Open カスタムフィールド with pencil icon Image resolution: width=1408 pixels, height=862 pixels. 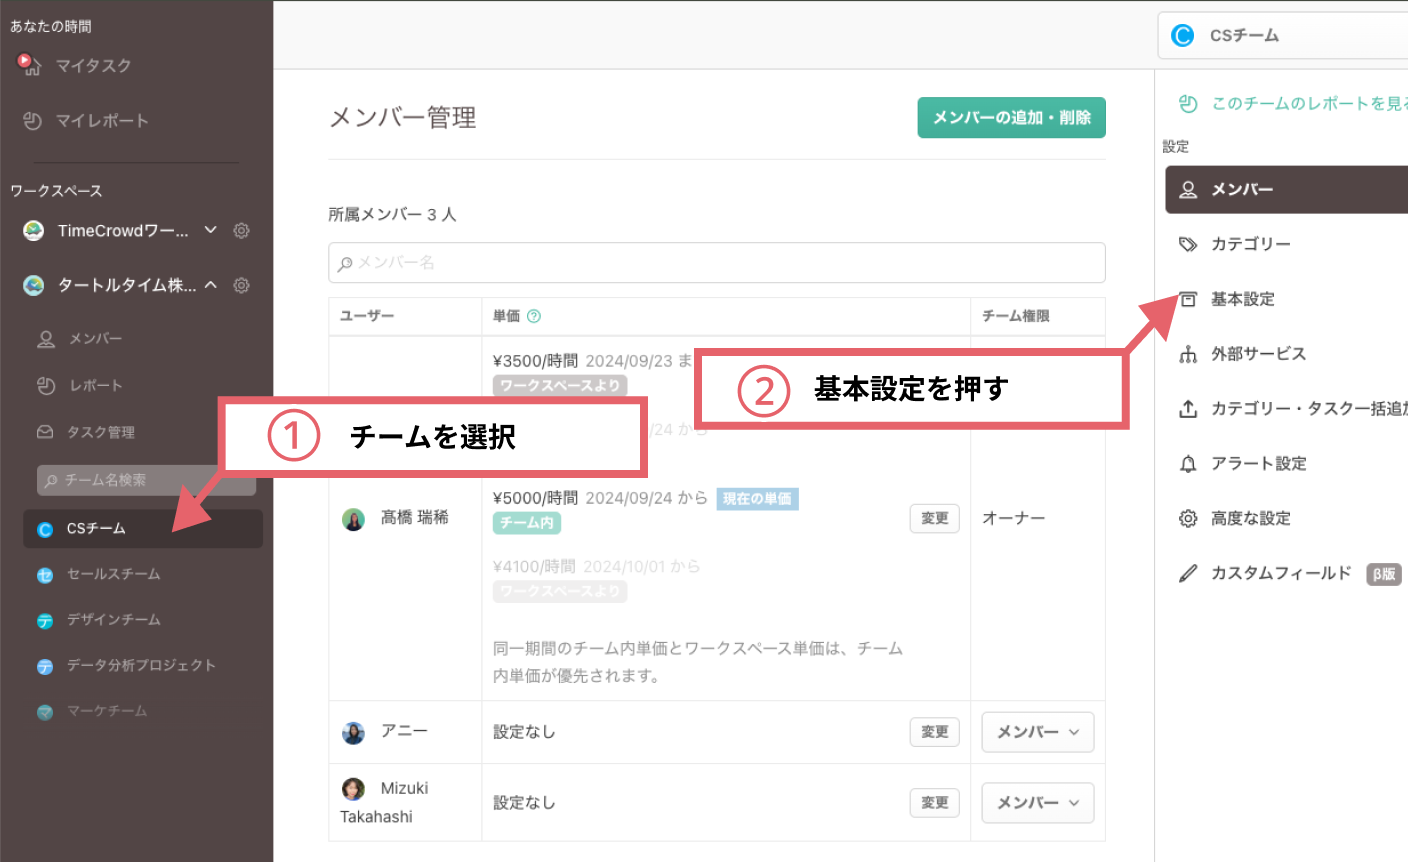(1280, 573)
